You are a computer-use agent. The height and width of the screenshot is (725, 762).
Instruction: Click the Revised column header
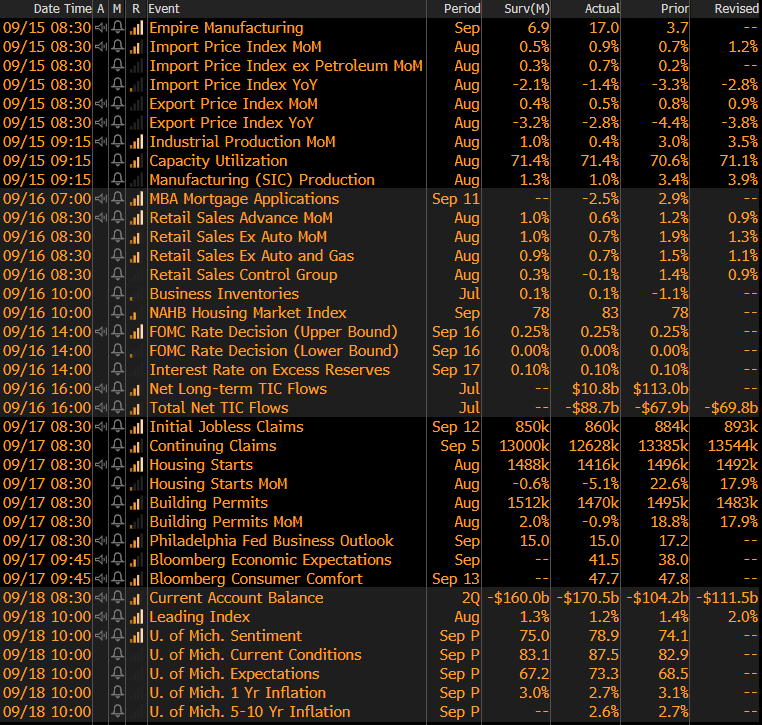(736, 9)
